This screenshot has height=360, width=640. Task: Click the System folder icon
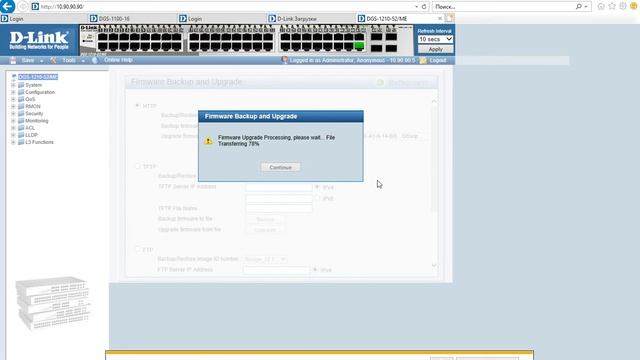(x=21, y=85)
